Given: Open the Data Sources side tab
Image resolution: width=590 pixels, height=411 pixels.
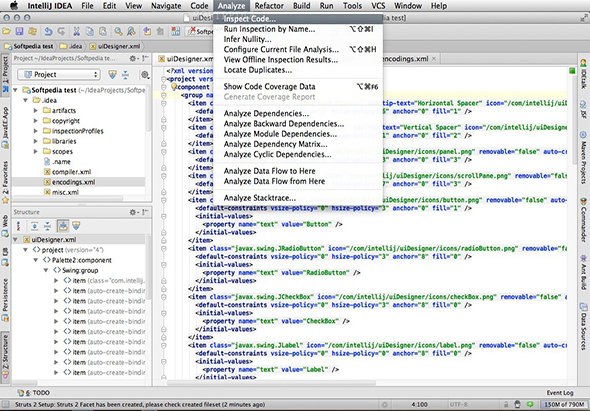Looking at the screenshot, I should point(583,327).
